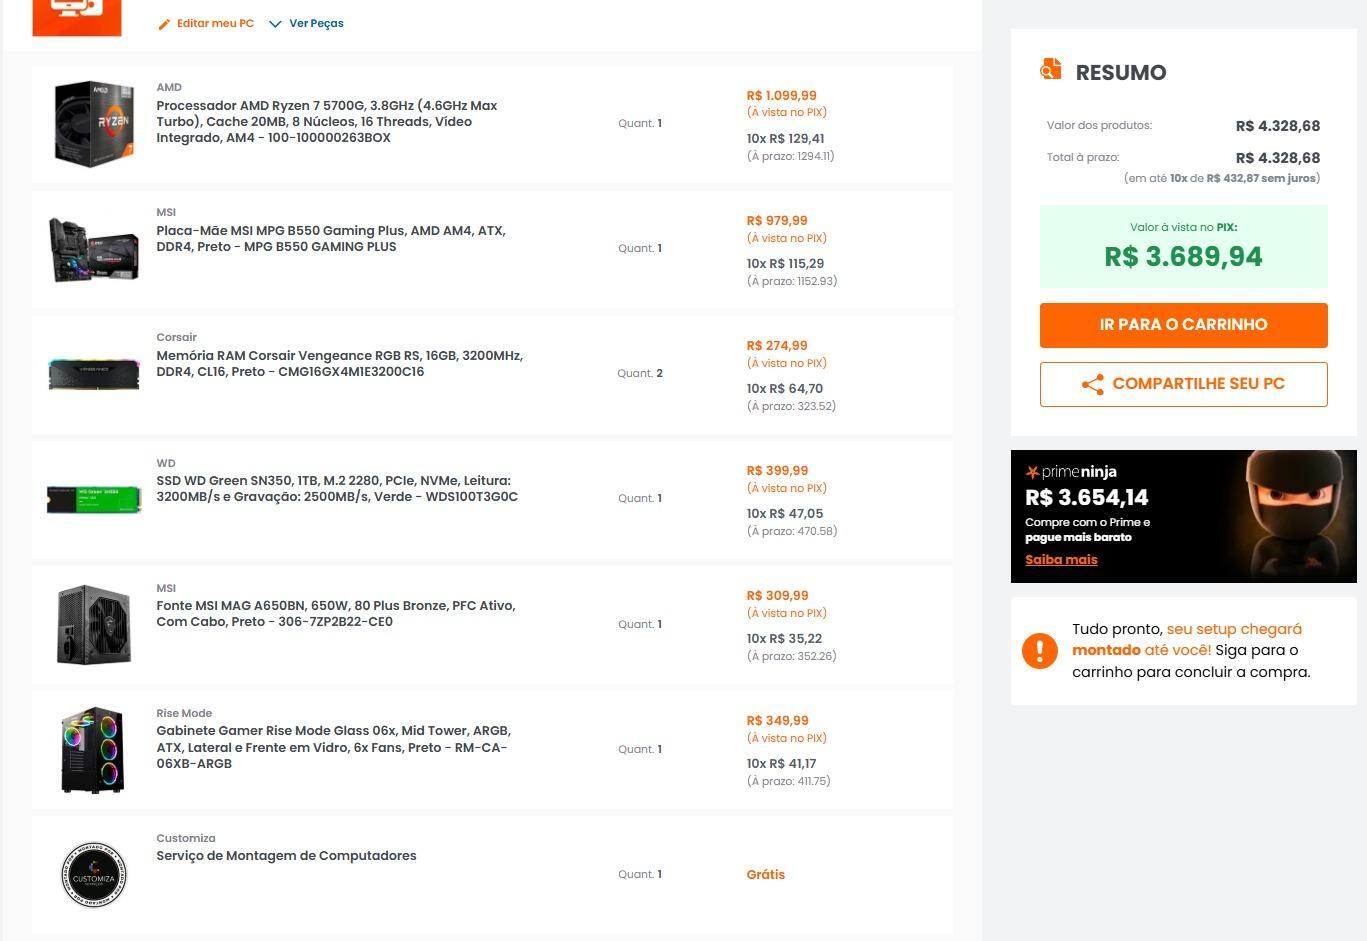The image size is (1367, 941).
Task: Click the share icon in Compartilhe button
Action: [1093, 385]
